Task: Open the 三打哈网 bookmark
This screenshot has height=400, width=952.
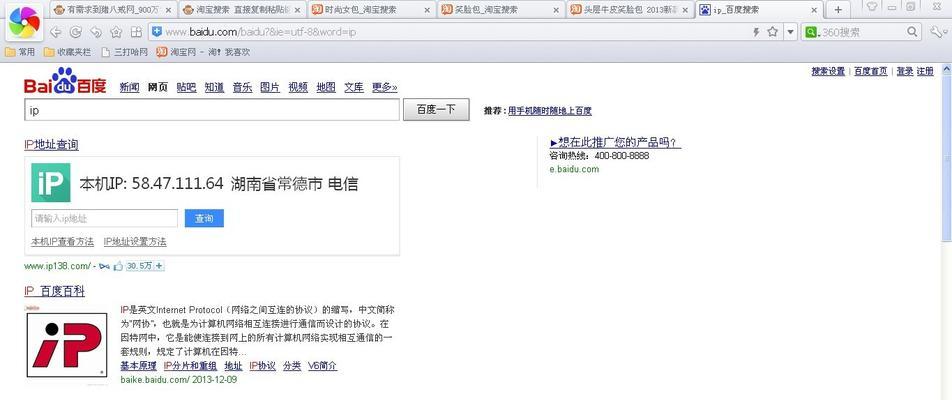Action: coord(124,52)
